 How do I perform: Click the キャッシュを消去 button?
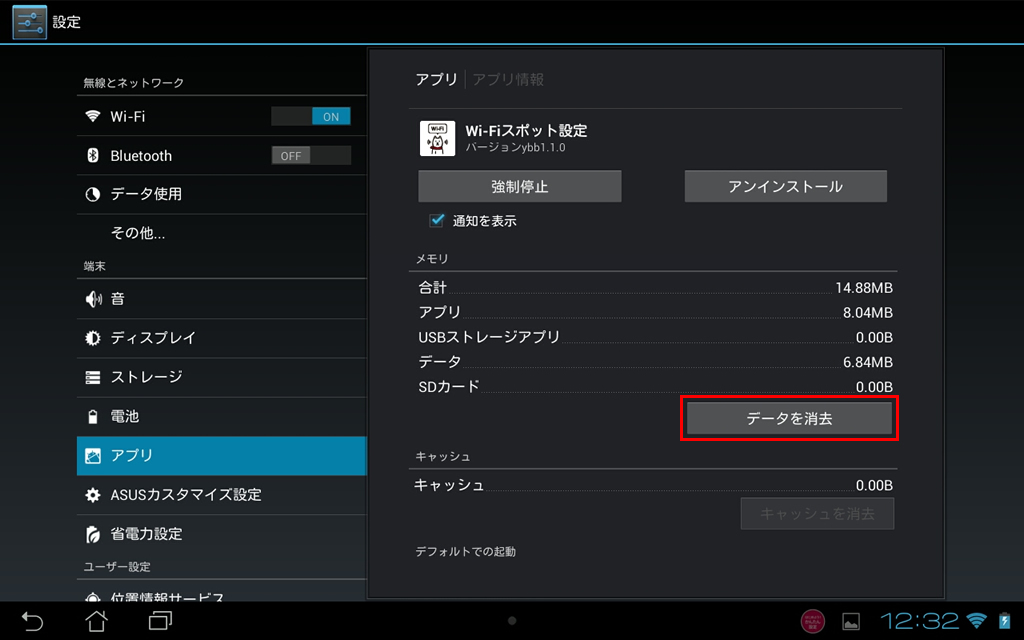(x=817, y=514)
